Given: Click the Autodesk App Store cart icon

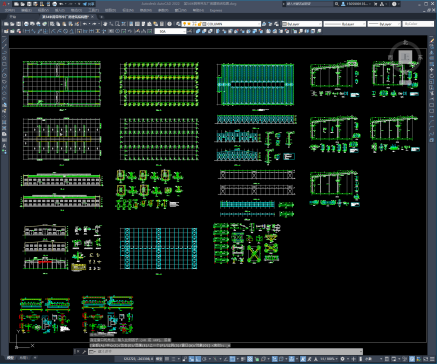Looking at the screenshot, I should pos(375,4).
